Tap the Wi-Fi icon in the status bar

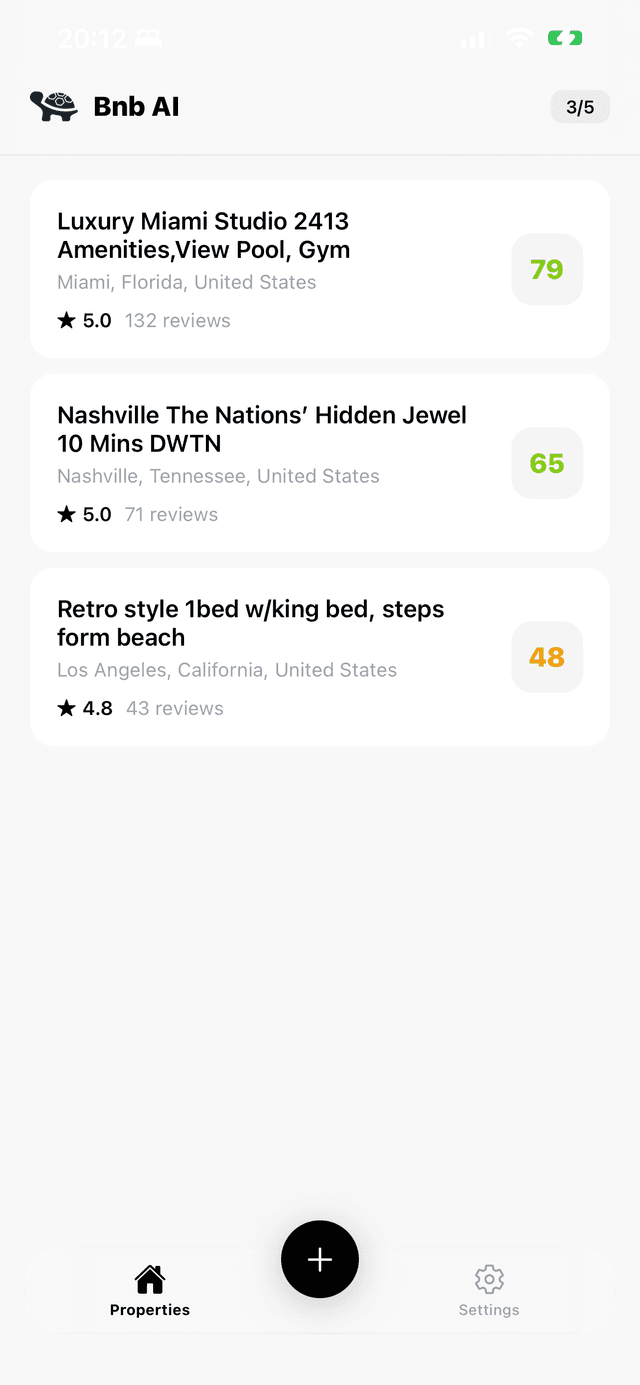517,37
